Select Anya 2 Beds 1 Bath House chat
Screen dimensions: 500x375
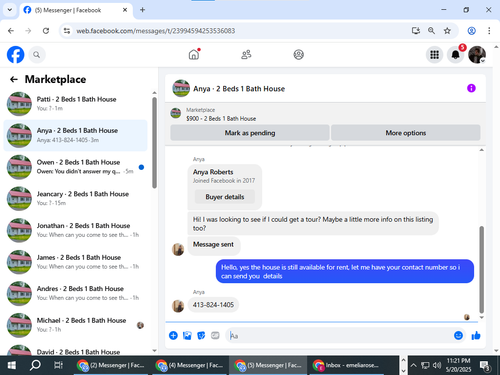(x=76, y=135)
